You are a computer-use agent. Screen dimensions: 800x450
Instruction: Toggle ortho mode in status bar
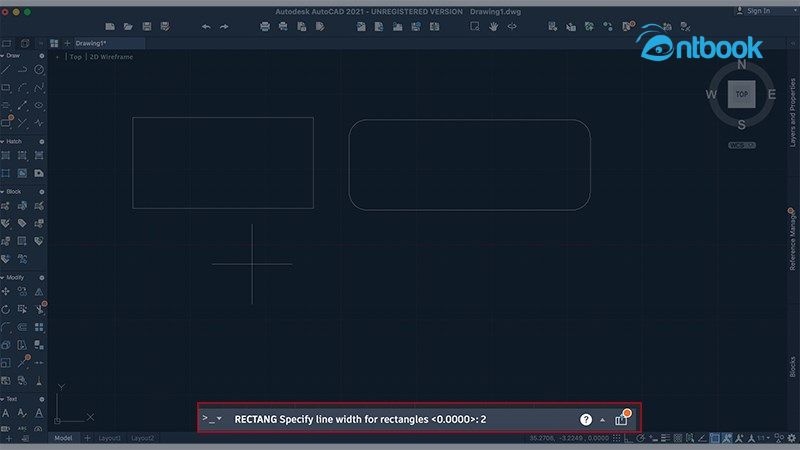click(629, 438)
